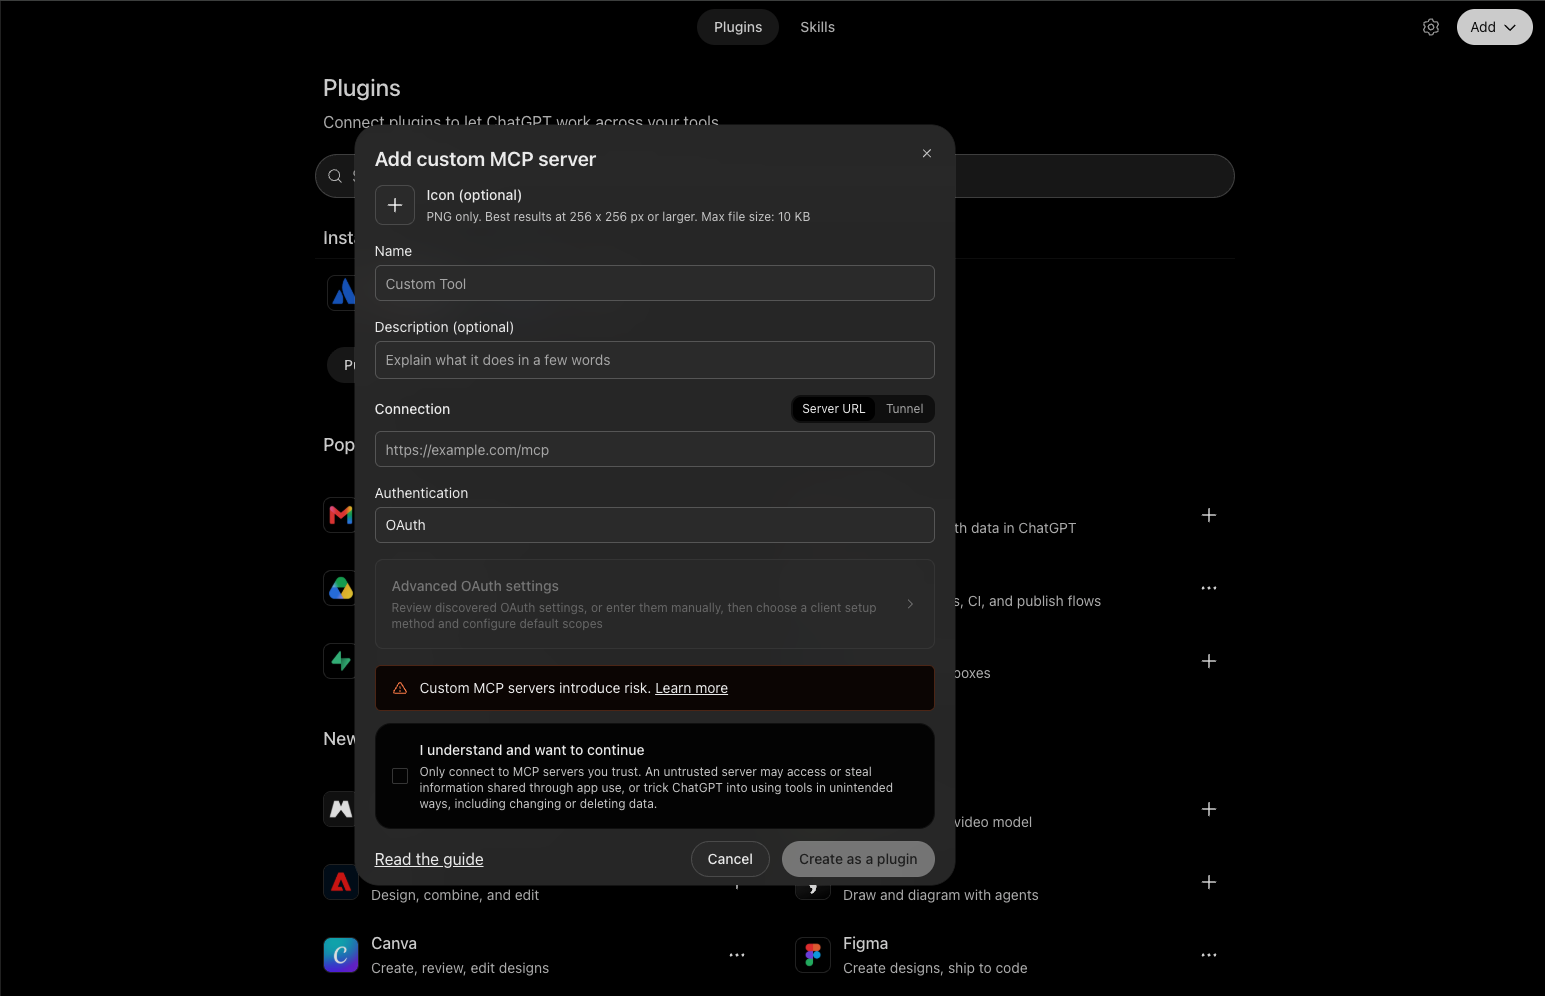Add the plugin with 'data in ChatGPT' description

(x=1209, y=515)
